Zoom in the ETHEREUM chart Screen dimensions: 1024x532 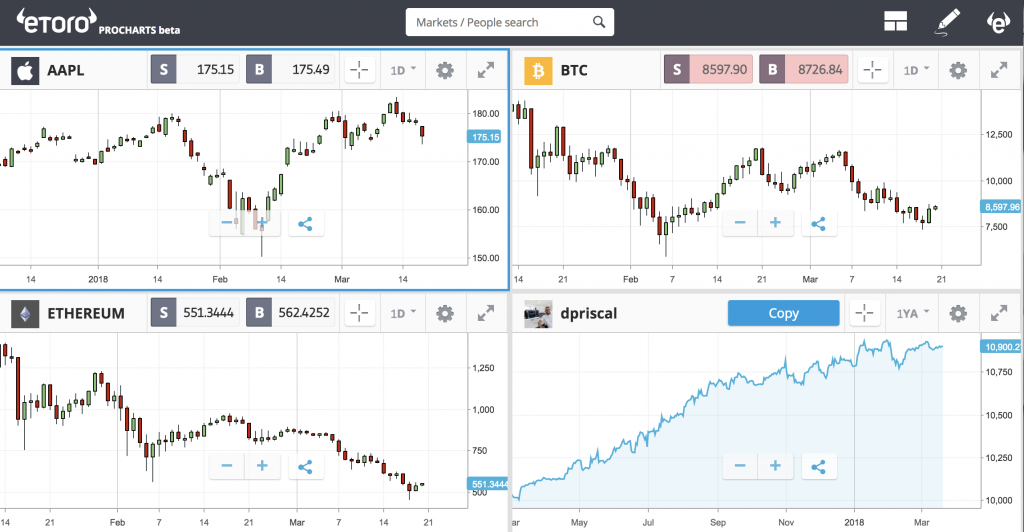[262, 466]
